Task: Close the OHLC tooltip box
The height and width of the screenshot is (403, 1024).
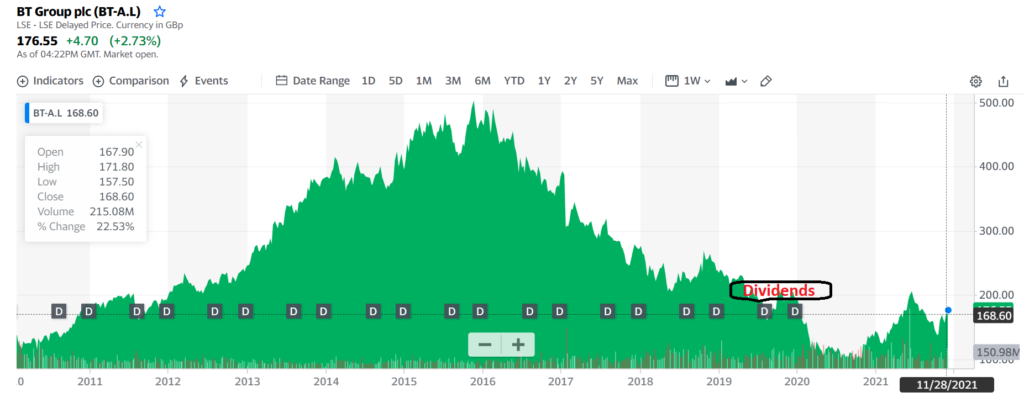Action: [x=138, y=144]
